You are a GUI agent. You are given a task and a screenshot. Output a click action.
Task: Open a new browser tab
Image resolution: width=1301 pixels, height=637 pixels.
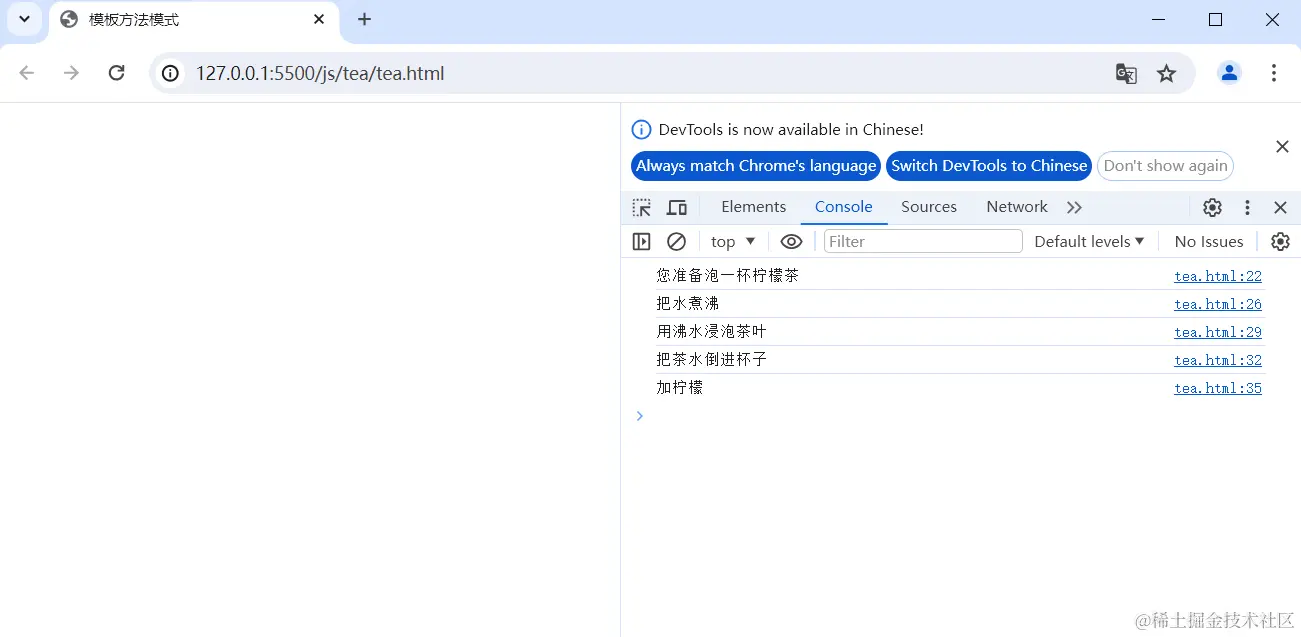click(x=364, y=19)
